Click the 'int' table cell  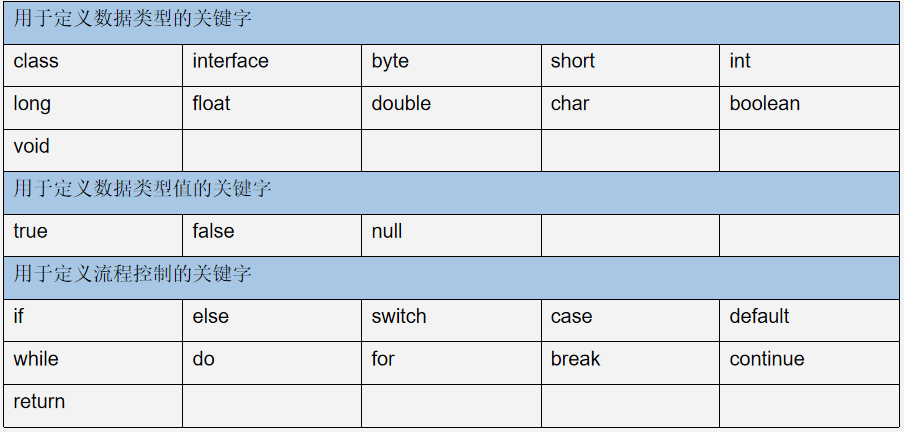(809, 65)
